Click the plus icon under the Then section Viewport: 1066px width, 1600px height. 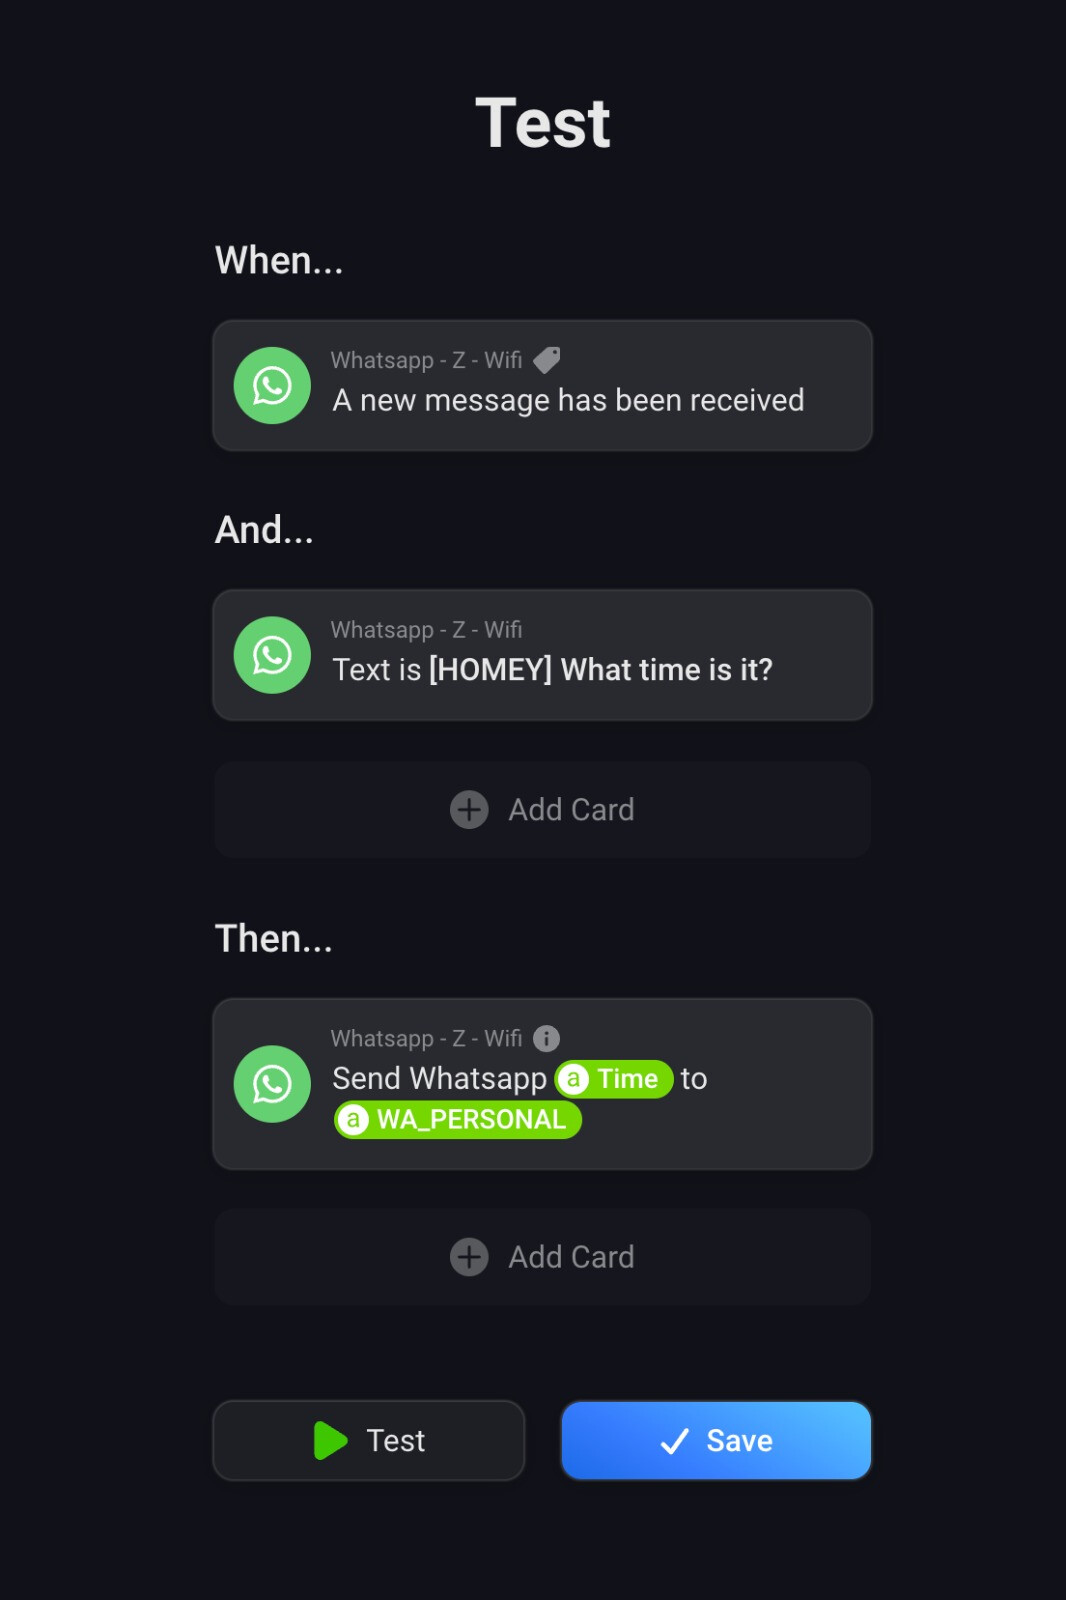[469, 1257]
